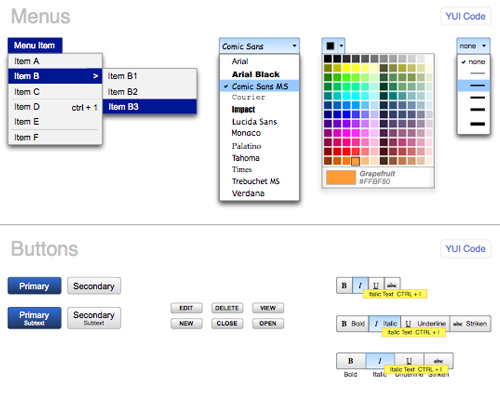The height and width of the screenshot is (396, 500).
Task: Select the checked 'none' line style option
Action: tap(473, 62)
